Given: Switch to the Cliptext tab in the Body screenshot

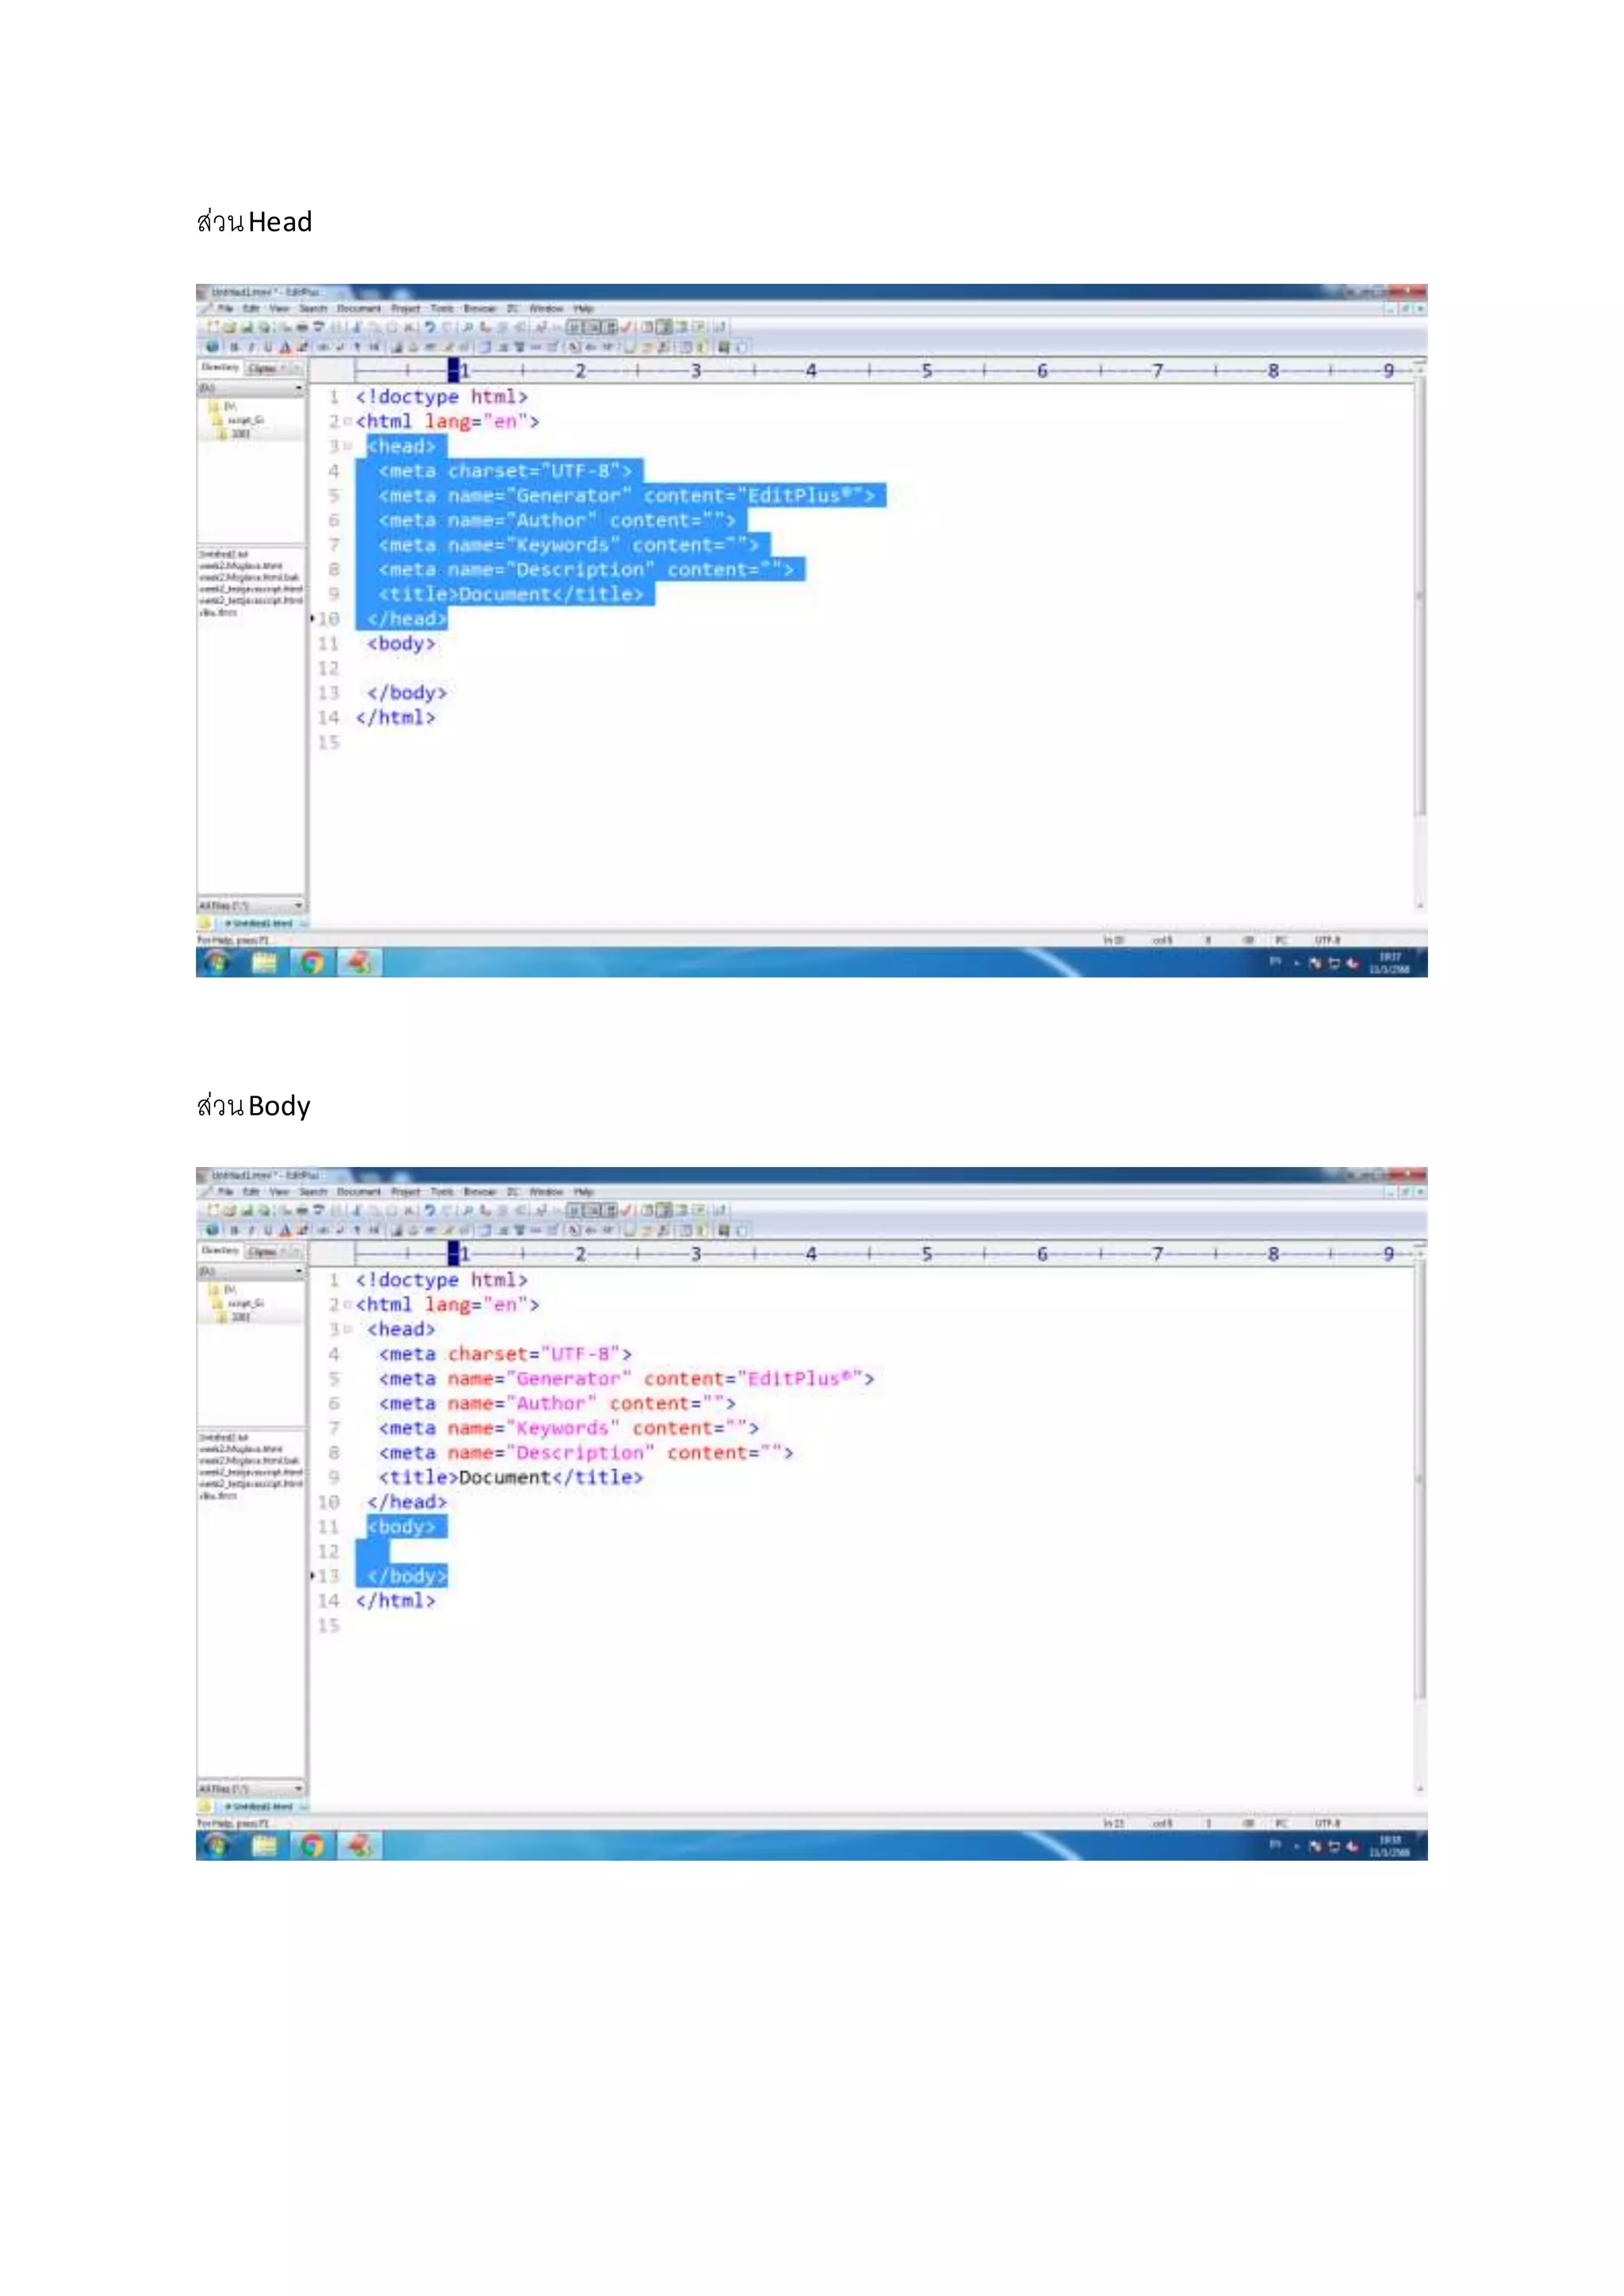Looking at the screenshot, I should 262,1252.
